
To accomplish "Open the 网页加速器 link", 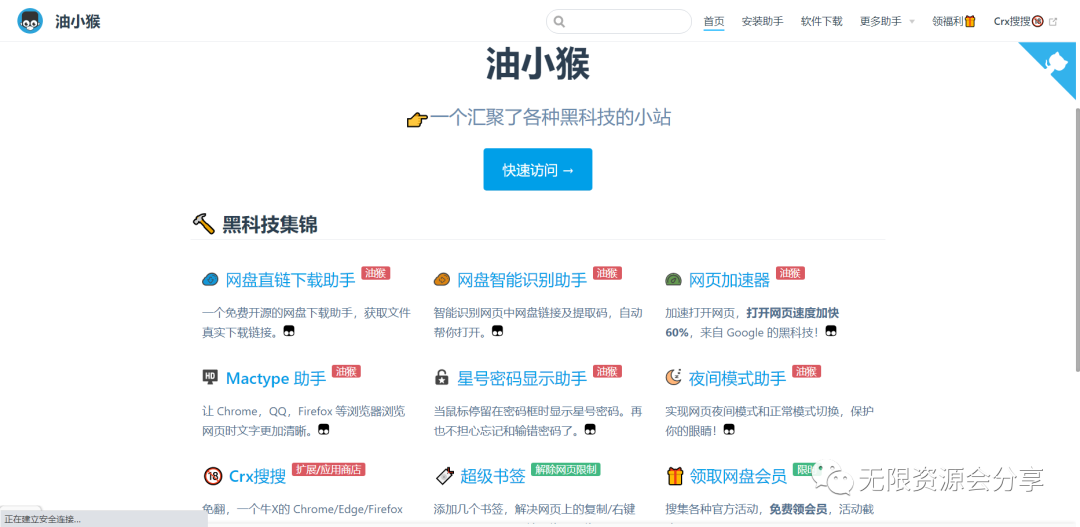I will [x=729, y=280].
